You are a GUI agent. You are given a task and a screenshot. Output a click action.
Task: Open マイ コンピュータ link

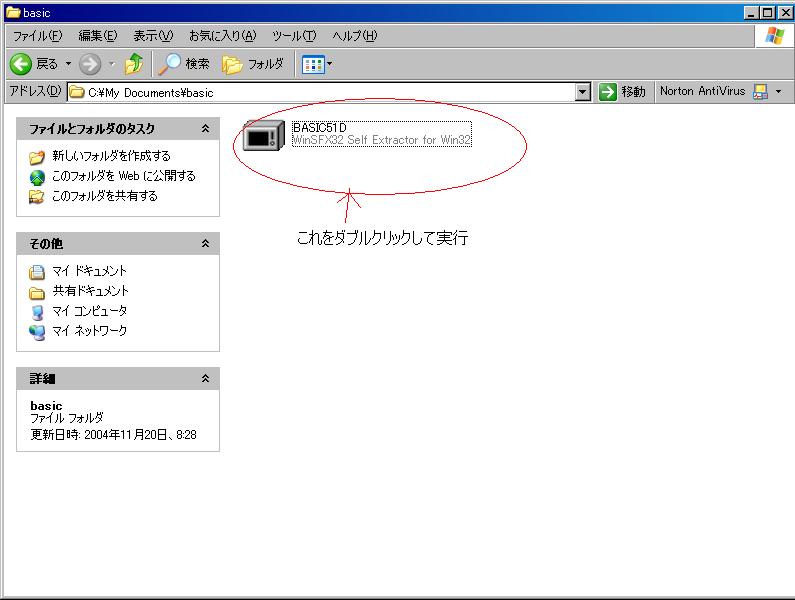tap(89, 311)
